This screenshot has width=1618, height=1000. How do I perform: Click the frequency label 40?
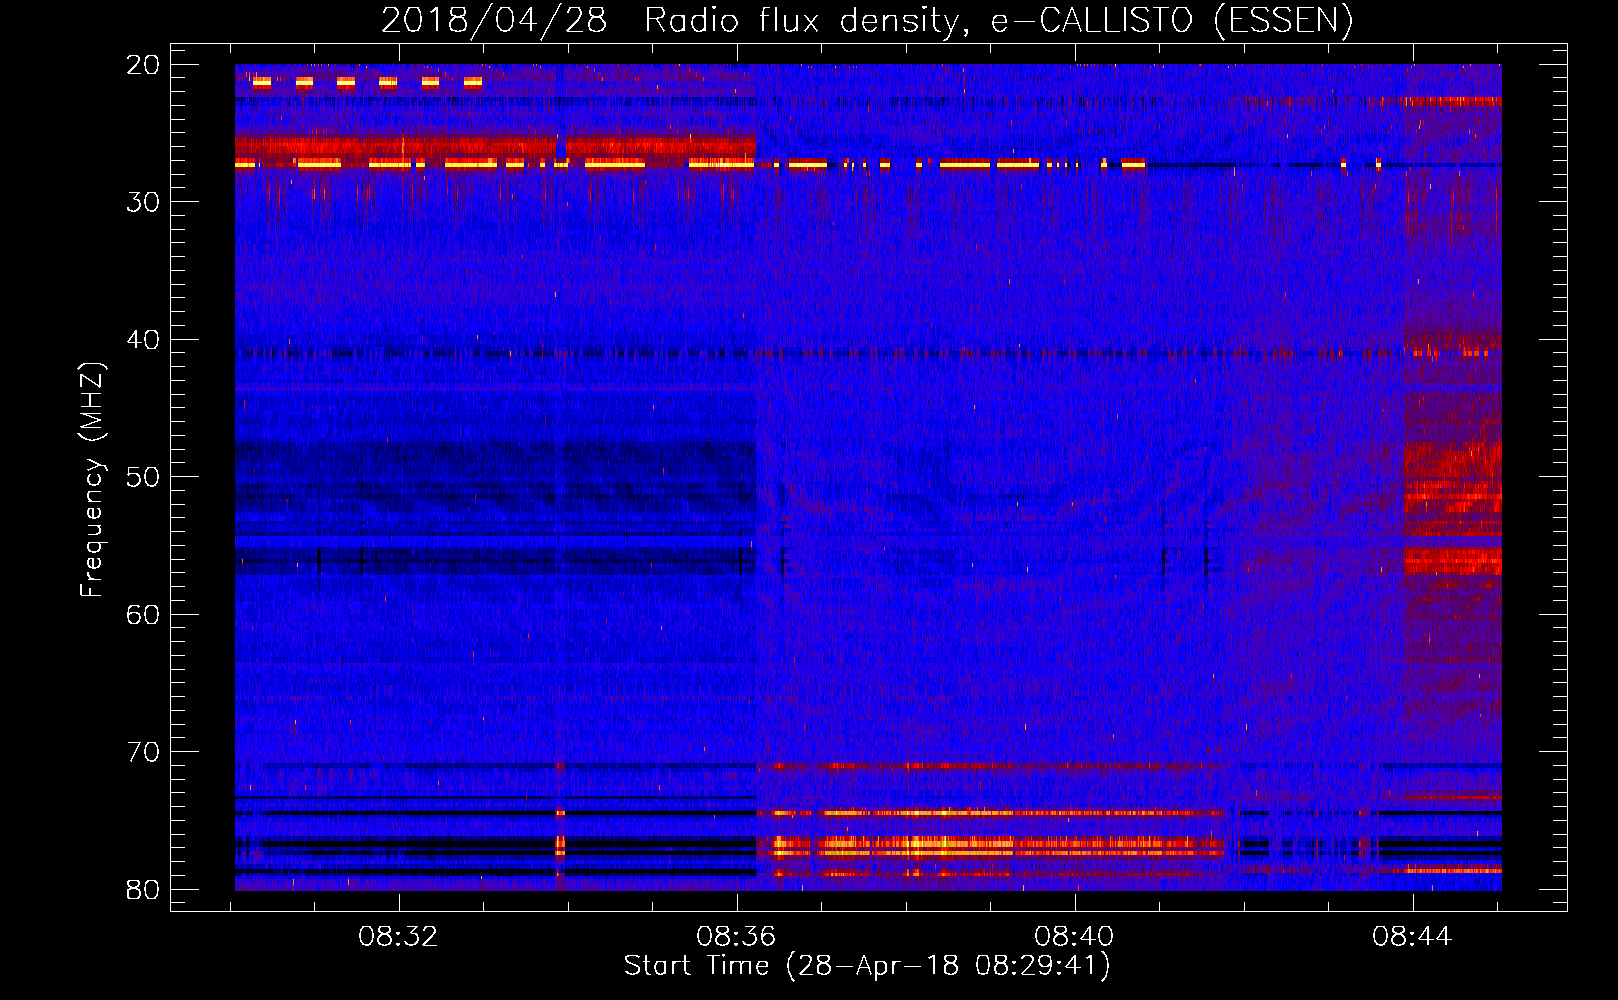coord(143,340)
